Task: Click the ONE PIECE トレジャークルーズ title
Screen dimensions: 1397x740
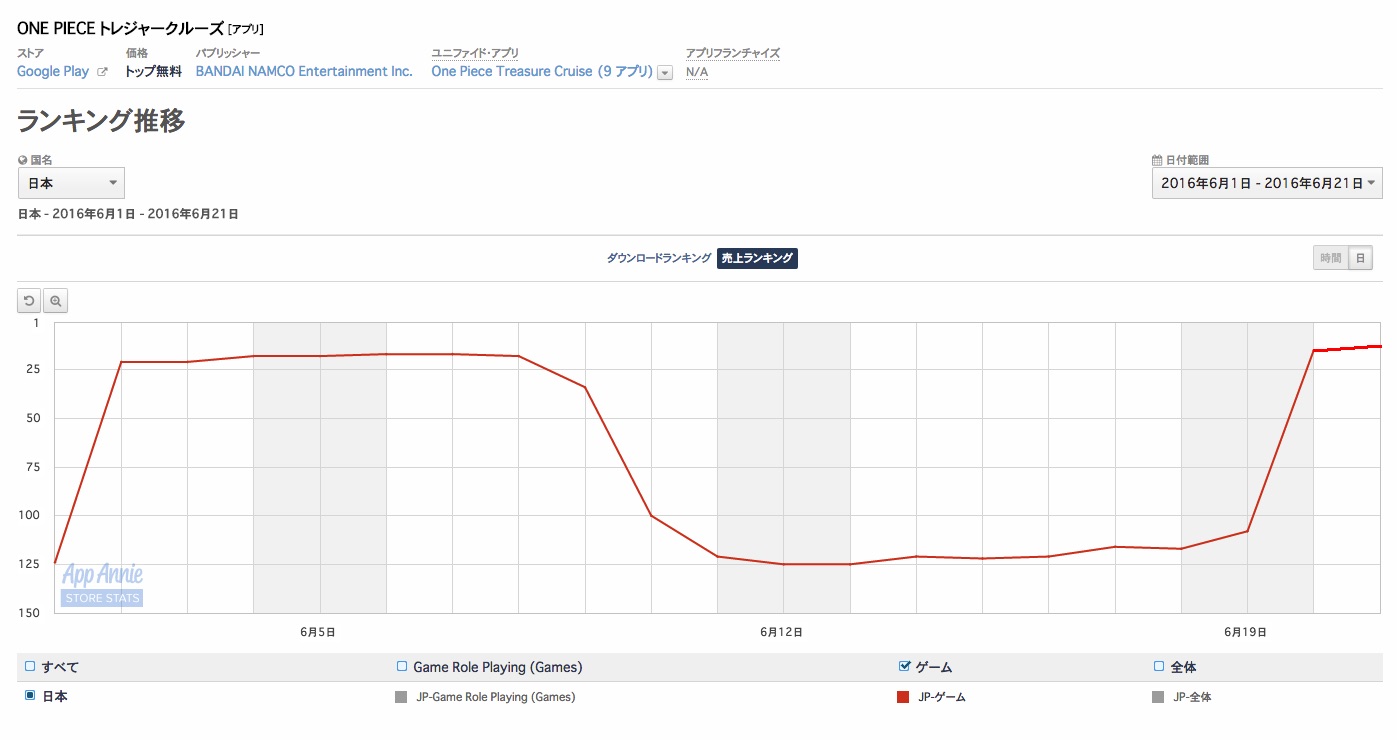Action: click(120, 29)
